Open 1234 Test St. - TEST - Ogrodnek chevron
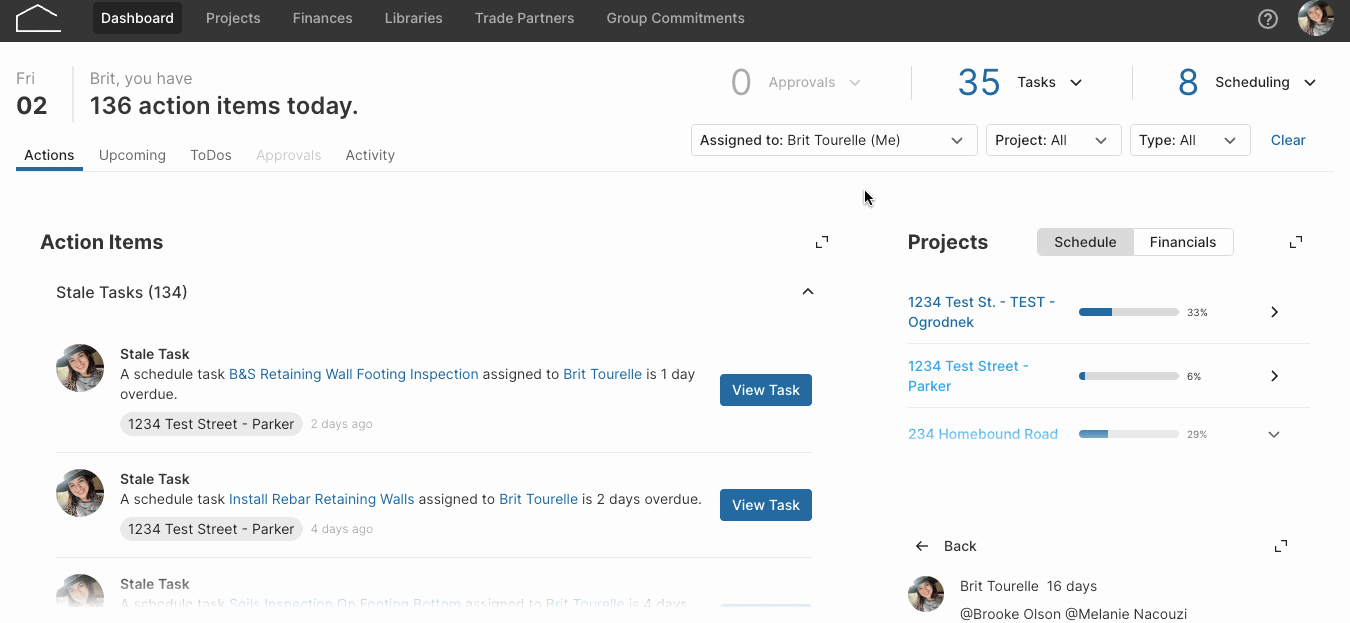The image size is (1350, 623). pos(1274,312)
